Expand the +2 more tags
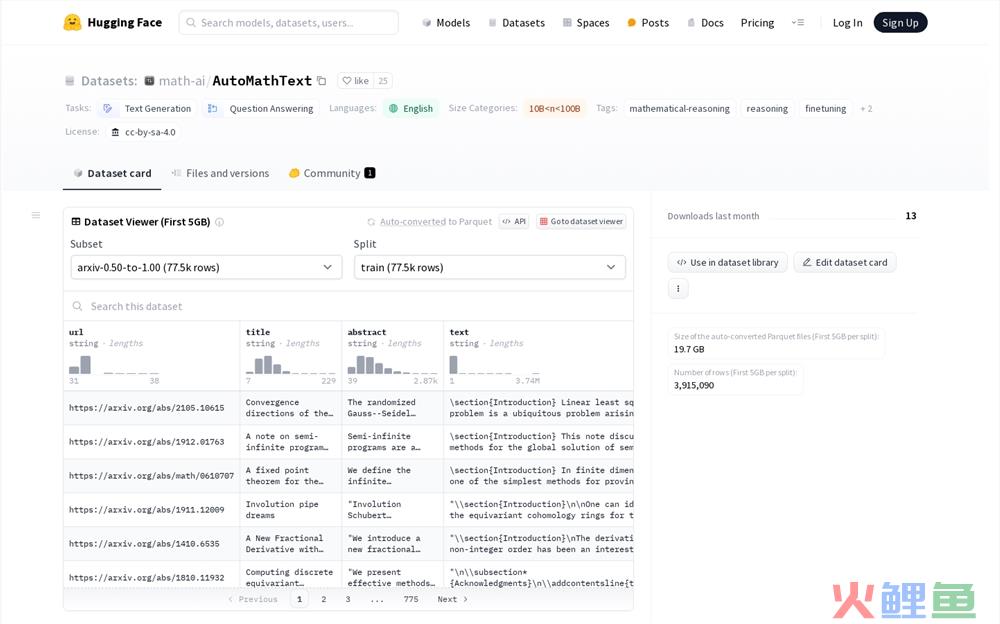This screenshot has height=624, width=1000. [866, 108]
